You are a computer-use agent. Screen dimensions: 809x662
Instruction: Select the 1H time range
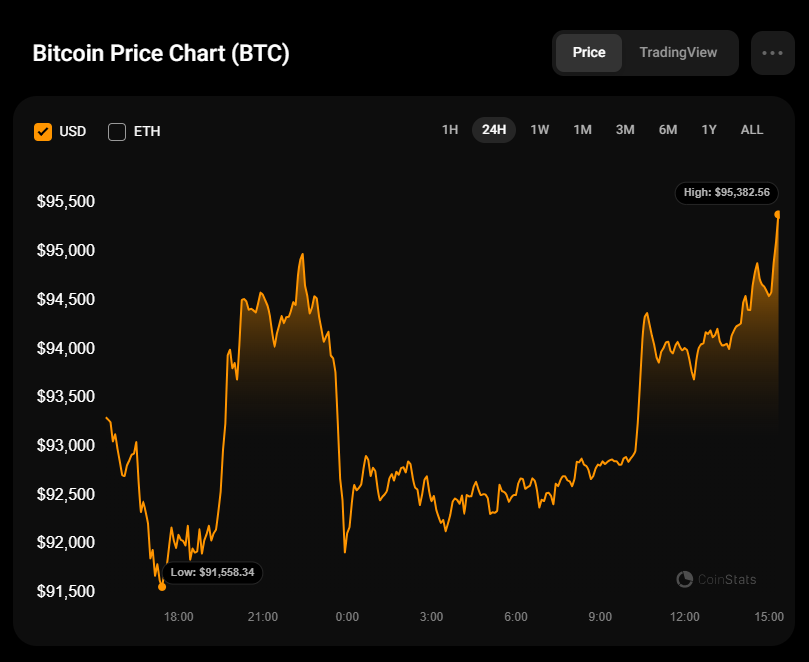coord(450,130)
